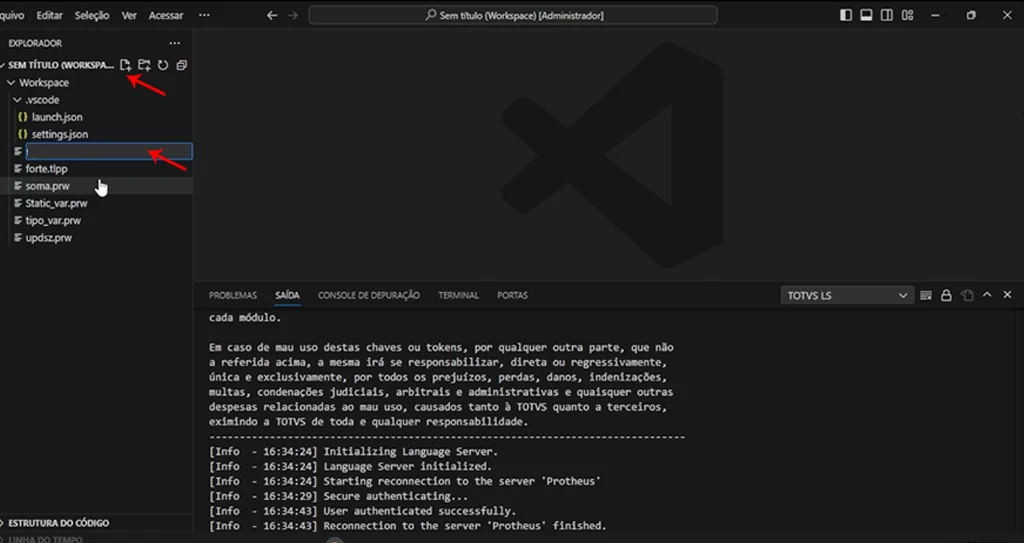Image resolution: width=1024 pixels, height=543 pixels.
Task: Open the Explorer more actions ellipsis
Action: (x=174, y=43)
